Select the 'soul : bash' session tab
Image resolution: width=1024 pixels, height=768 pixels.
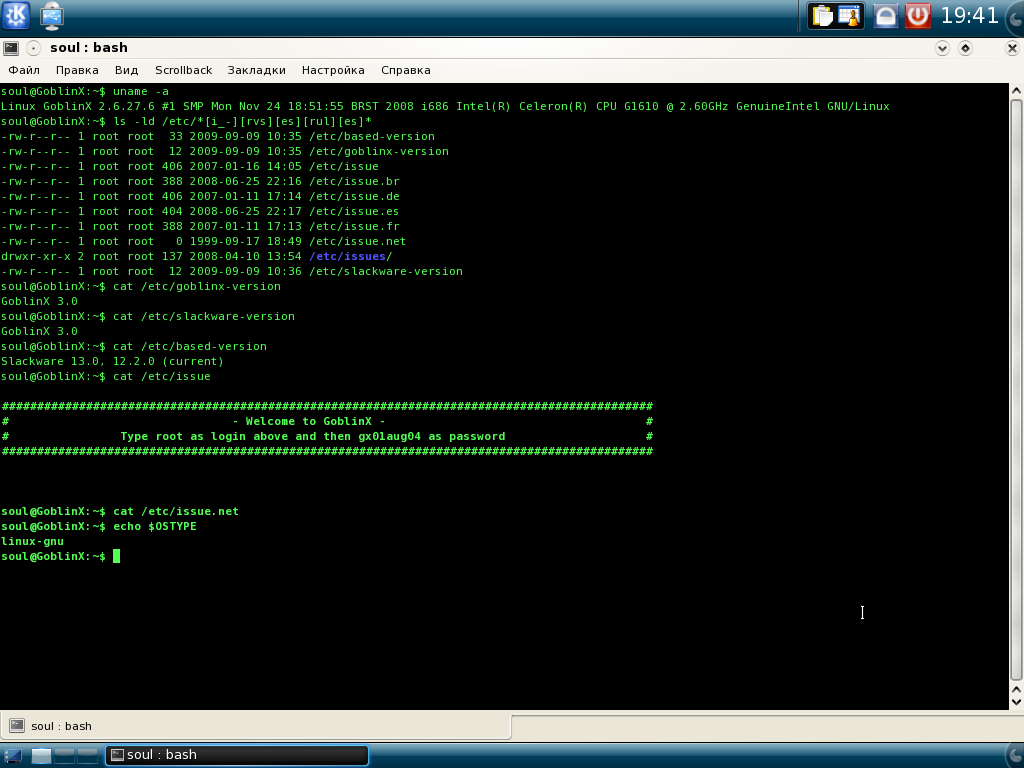click(x=255, y=726)
